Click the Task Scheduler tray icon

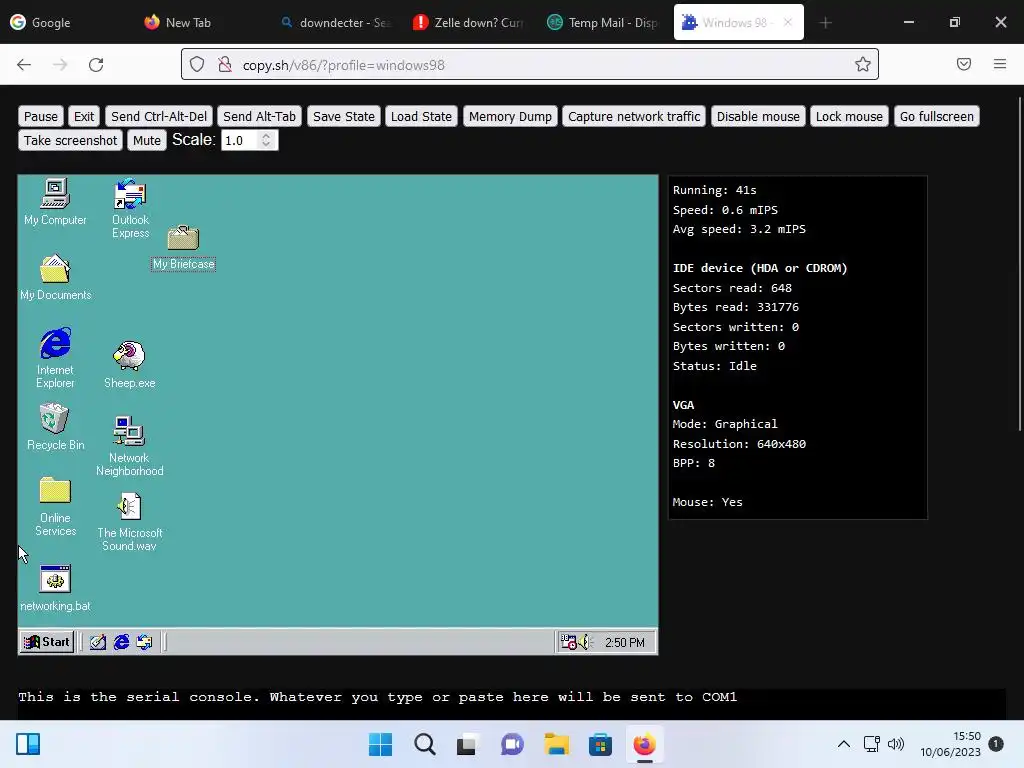(x=568, y=642)
